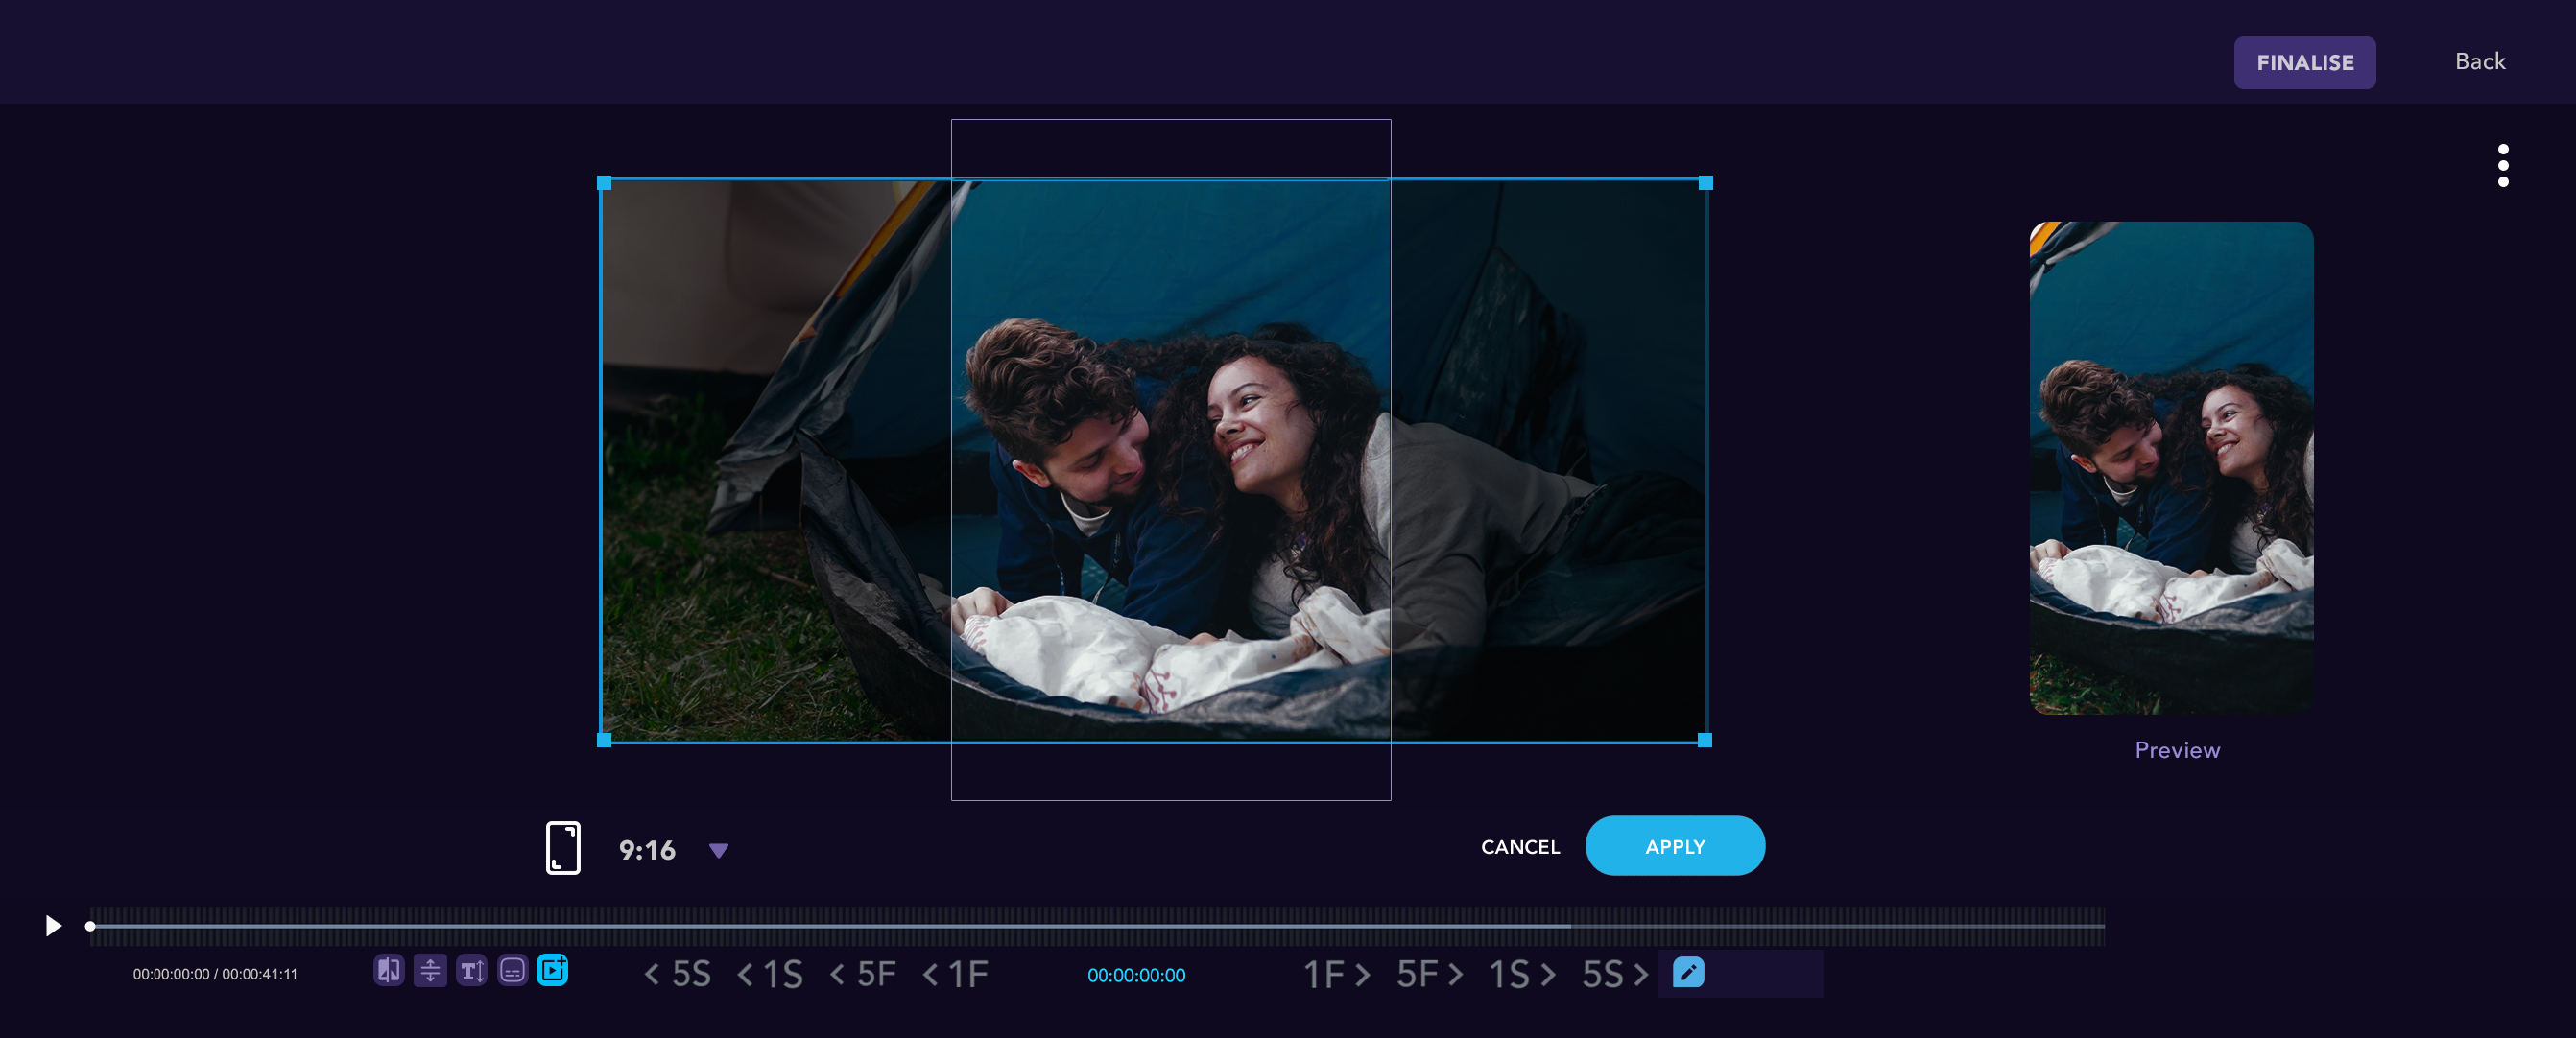This screenshot has width=2576, height=1038.
Task: Step forward 5 frames
Action: pos(1430,974)
